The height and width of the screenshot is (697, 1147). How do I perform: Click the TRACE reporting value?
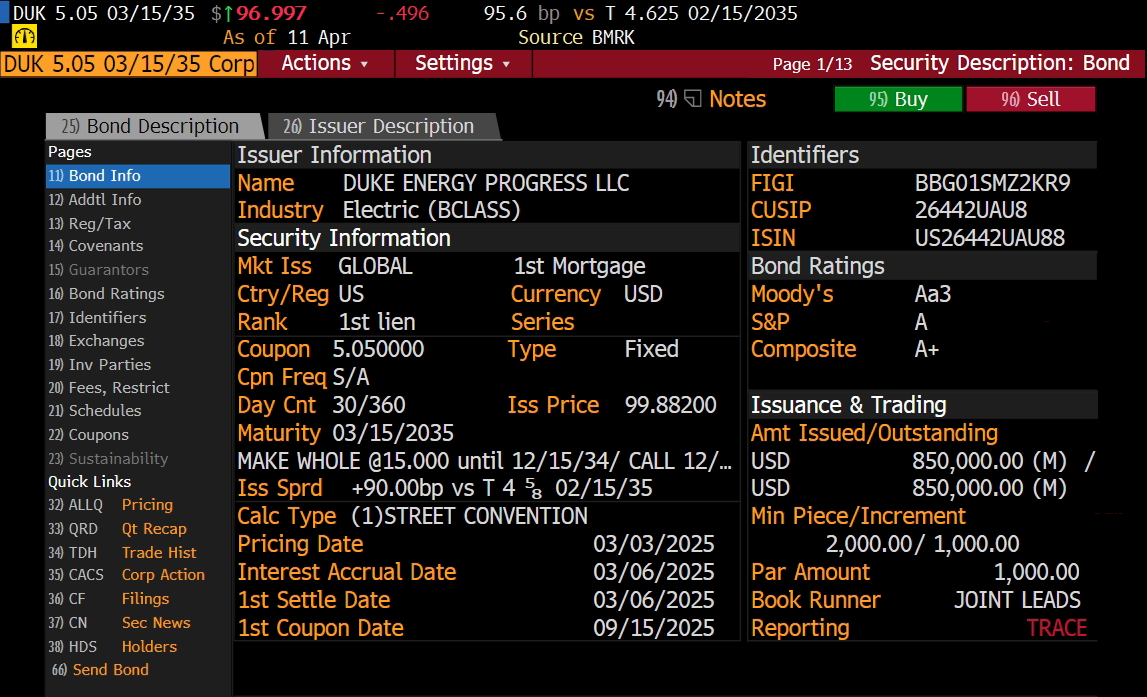(x=1057, y=628)
